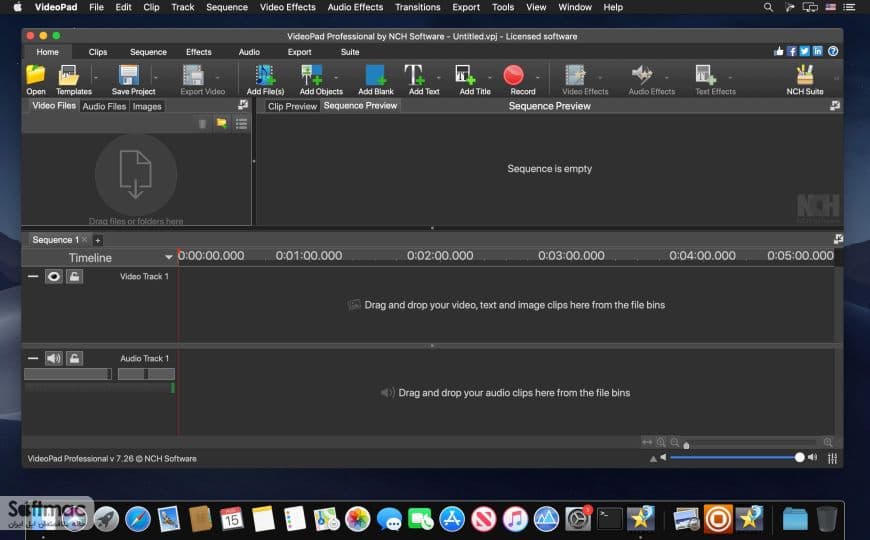Open Spotlight search in the menu bar
Screen dimensions: 870x540
pos(768,7)
